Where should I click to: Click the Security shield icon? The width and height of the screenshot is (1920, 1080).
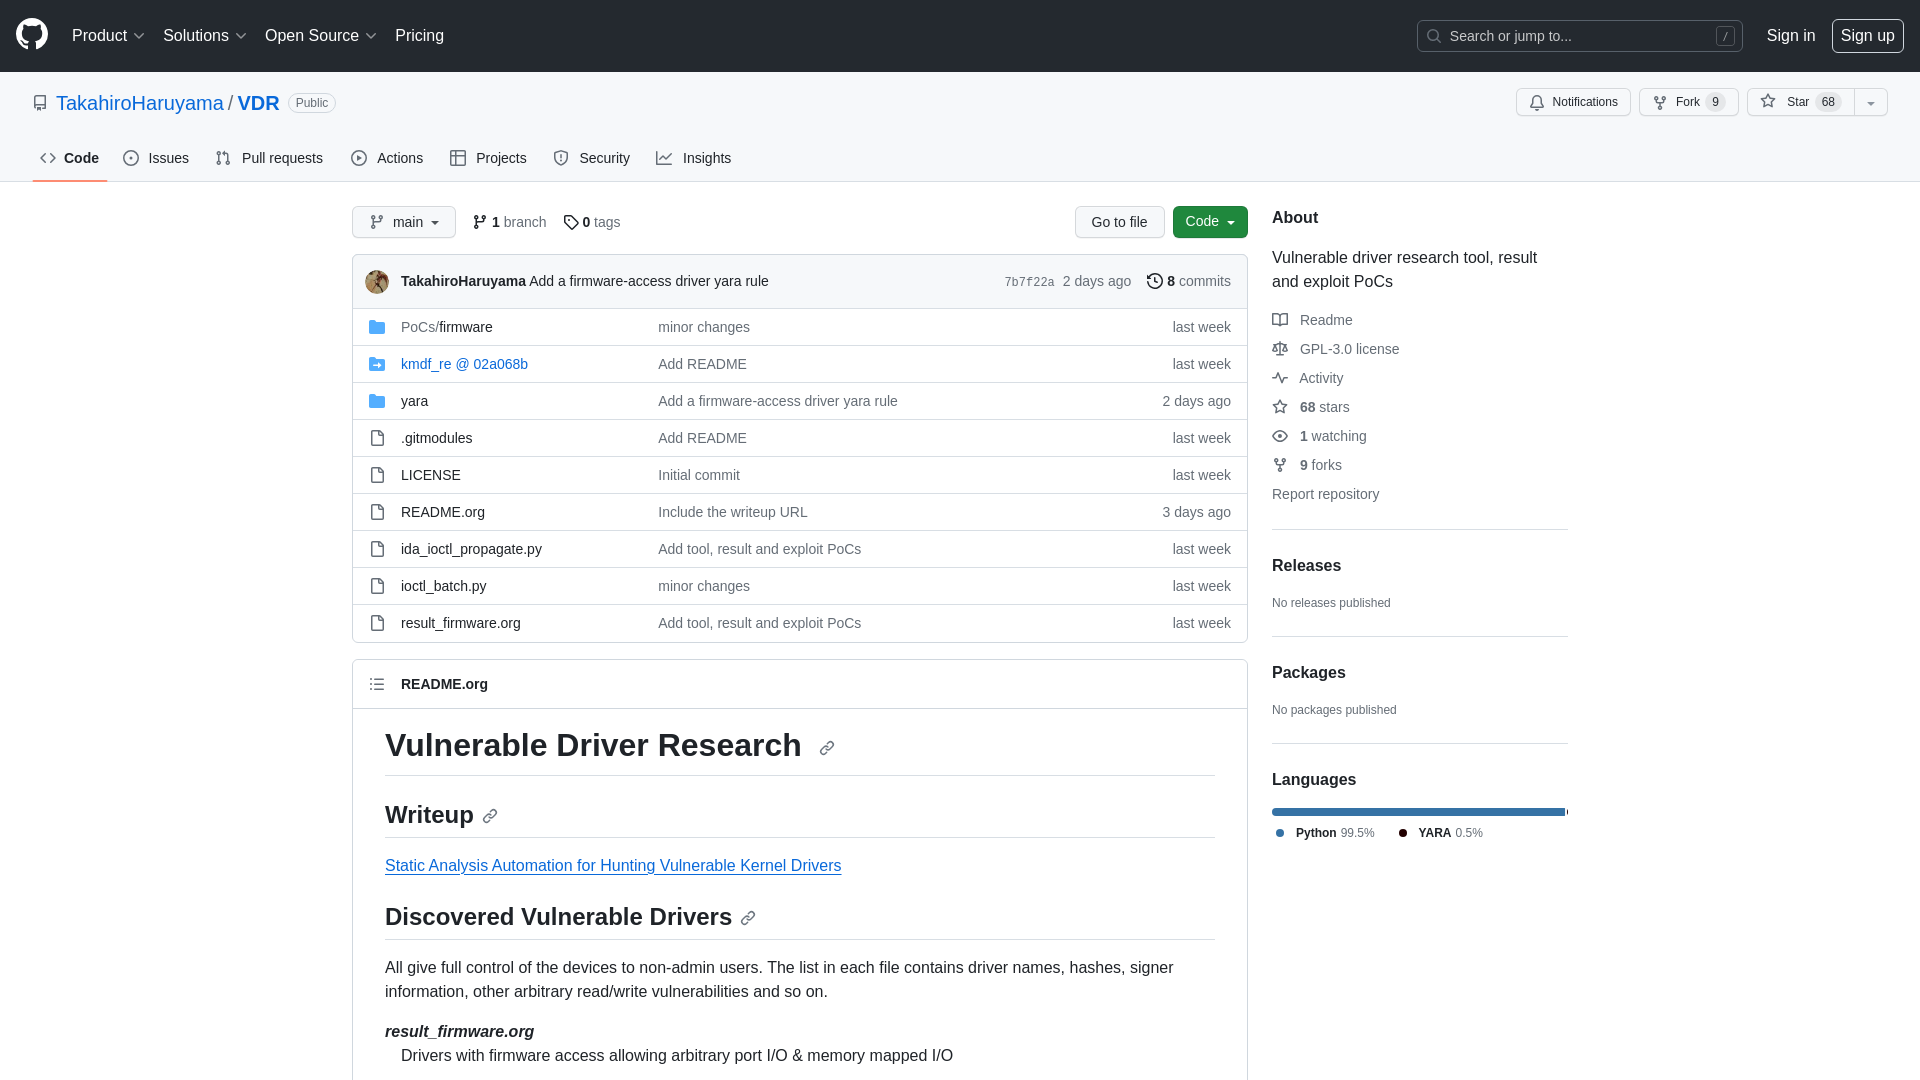[x=560, y=158]
